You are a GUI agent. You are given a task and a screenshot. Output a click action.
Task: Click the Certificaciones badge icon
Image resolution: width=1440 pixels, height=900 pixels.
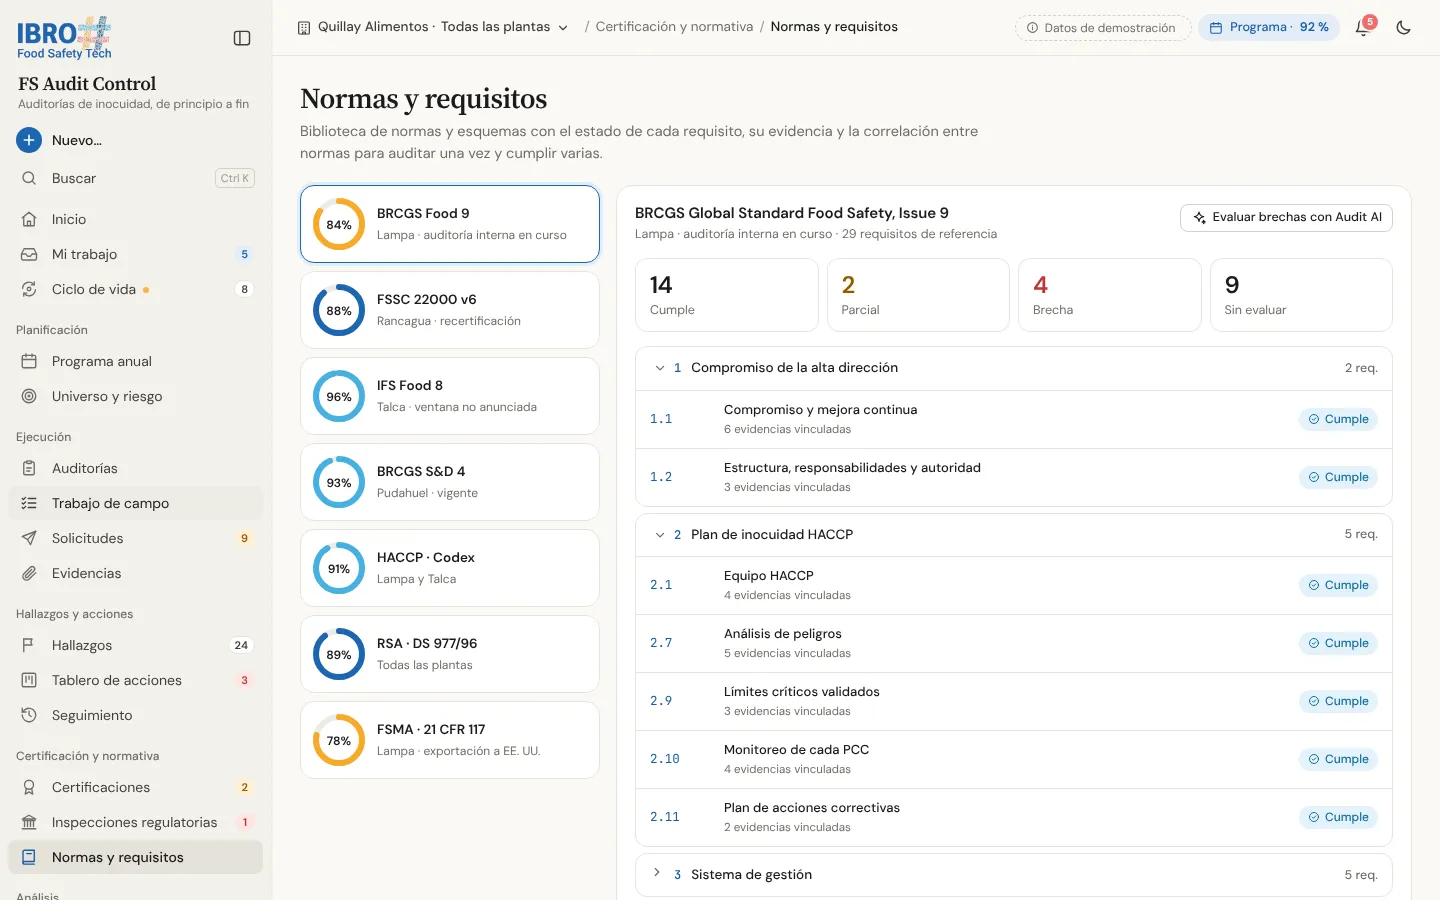pyautogui.click(x=29, y=787)
